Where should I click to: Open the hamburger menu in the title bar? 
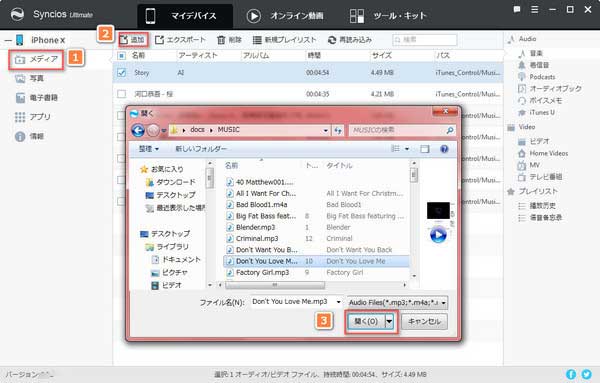pos(535,10)
